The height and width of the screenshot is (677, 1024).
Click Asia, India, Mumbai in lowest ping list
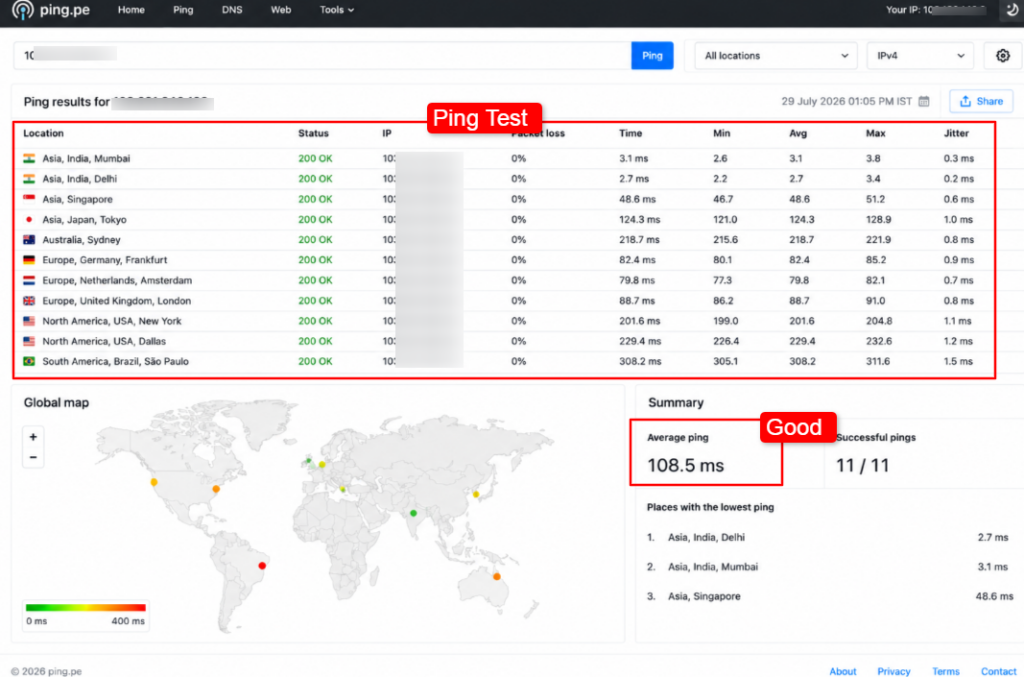pyautogui.click(x=712, y=567)
